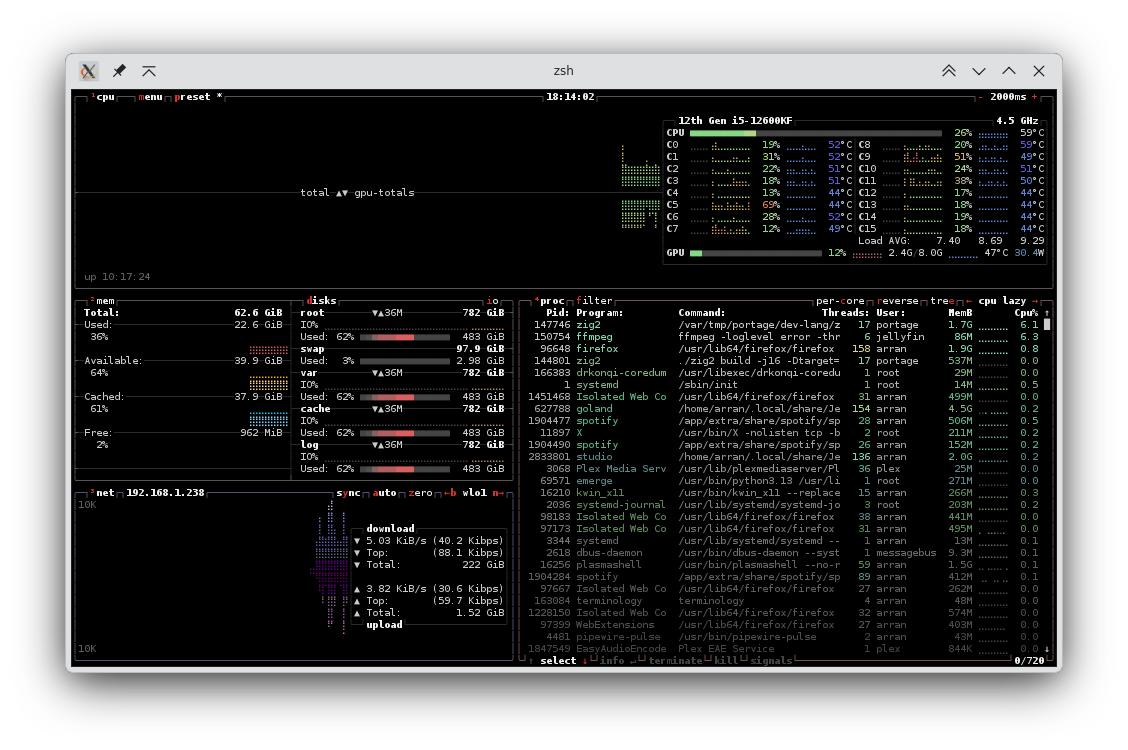Select the kwin_x11 process row

pyautogui.click(x=783, y=493)
